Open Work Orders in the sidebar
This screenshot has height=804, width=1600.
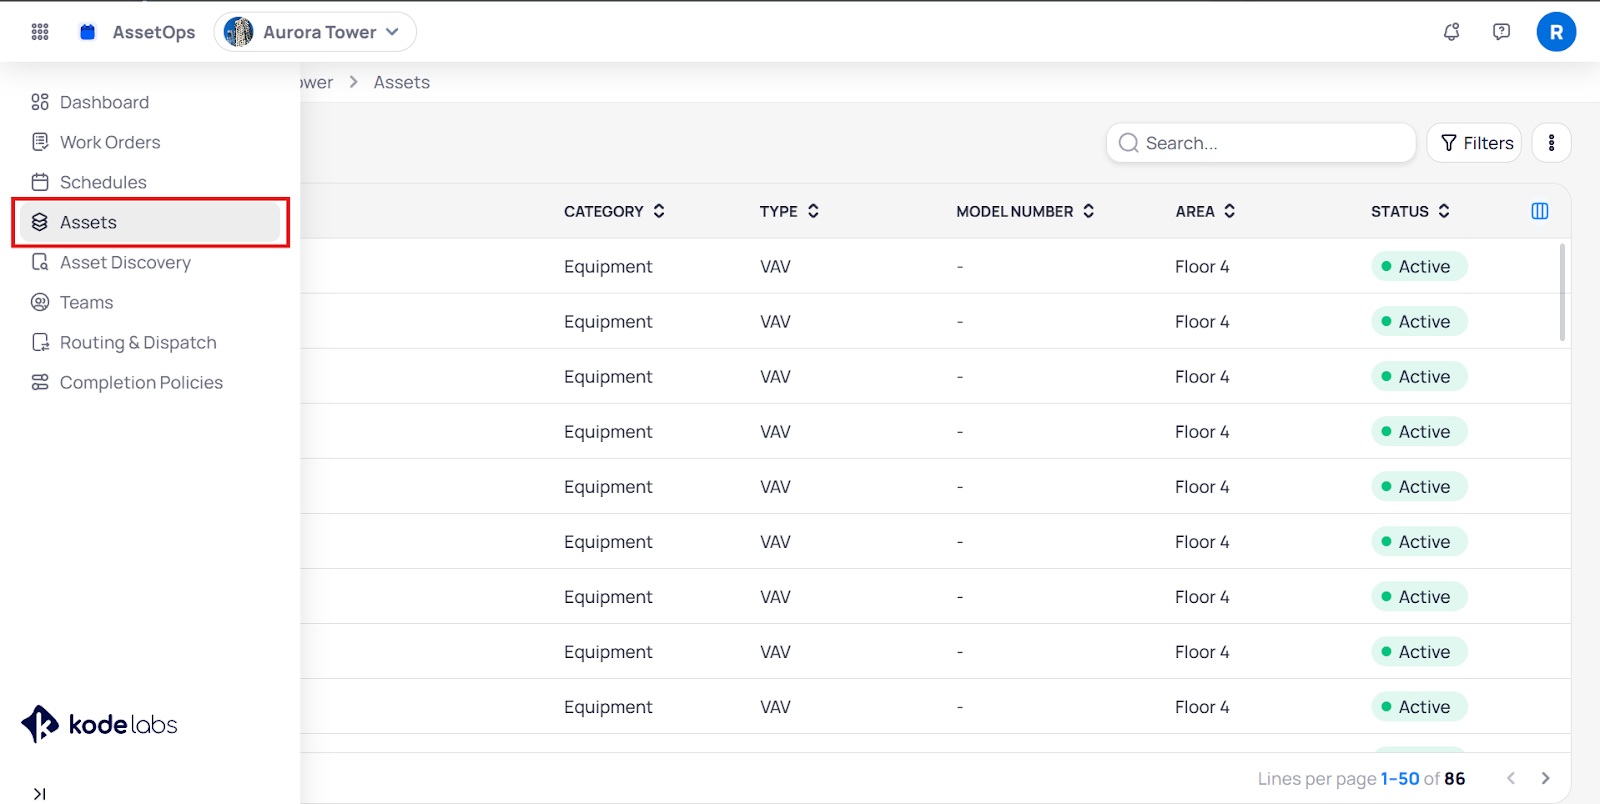pos(110,142)
